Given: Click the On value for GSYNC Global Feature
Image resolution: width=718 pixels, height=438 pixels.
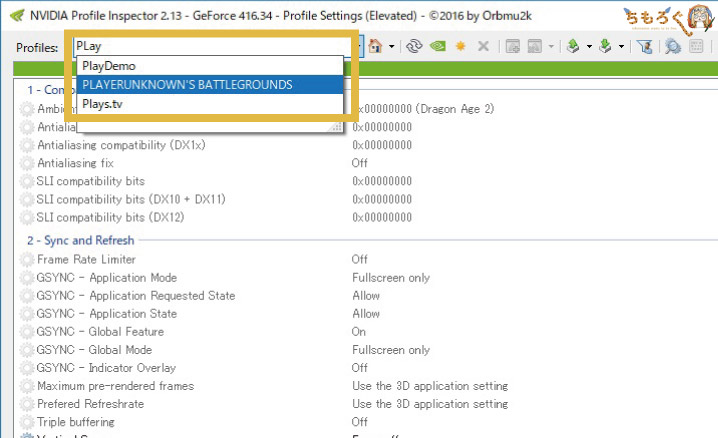Looking at the screenshot, I should pos(359,332).
